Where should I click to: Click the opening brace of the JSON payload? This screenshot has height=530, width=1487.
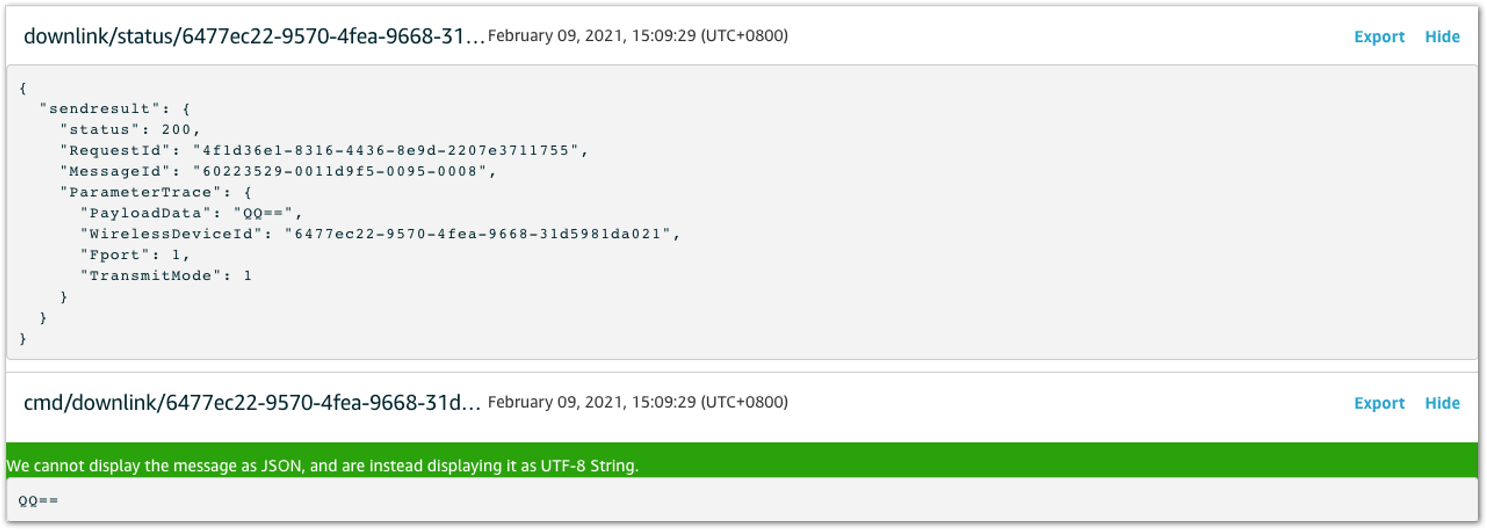click(23, 87)
